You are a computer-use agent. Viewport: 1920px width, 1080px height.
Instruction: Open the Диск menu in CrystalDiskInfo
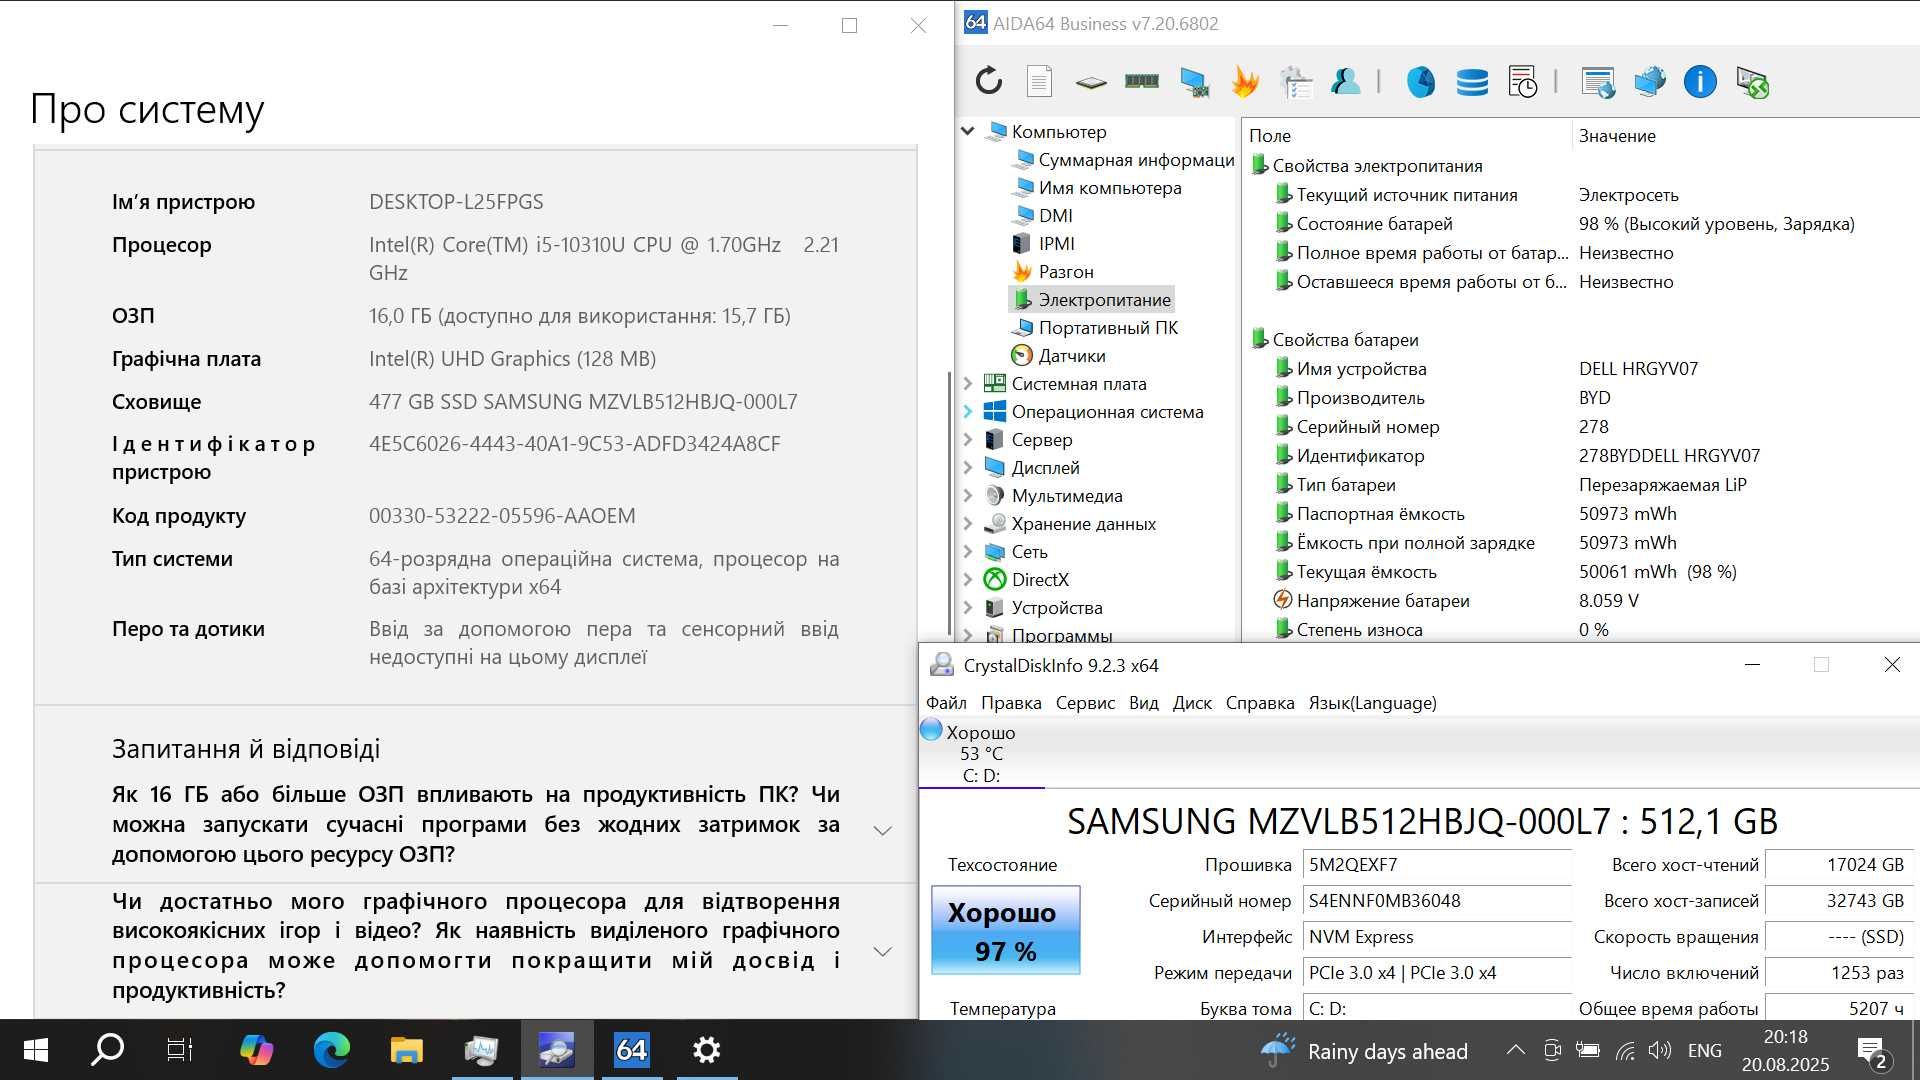coord(1192,703)
